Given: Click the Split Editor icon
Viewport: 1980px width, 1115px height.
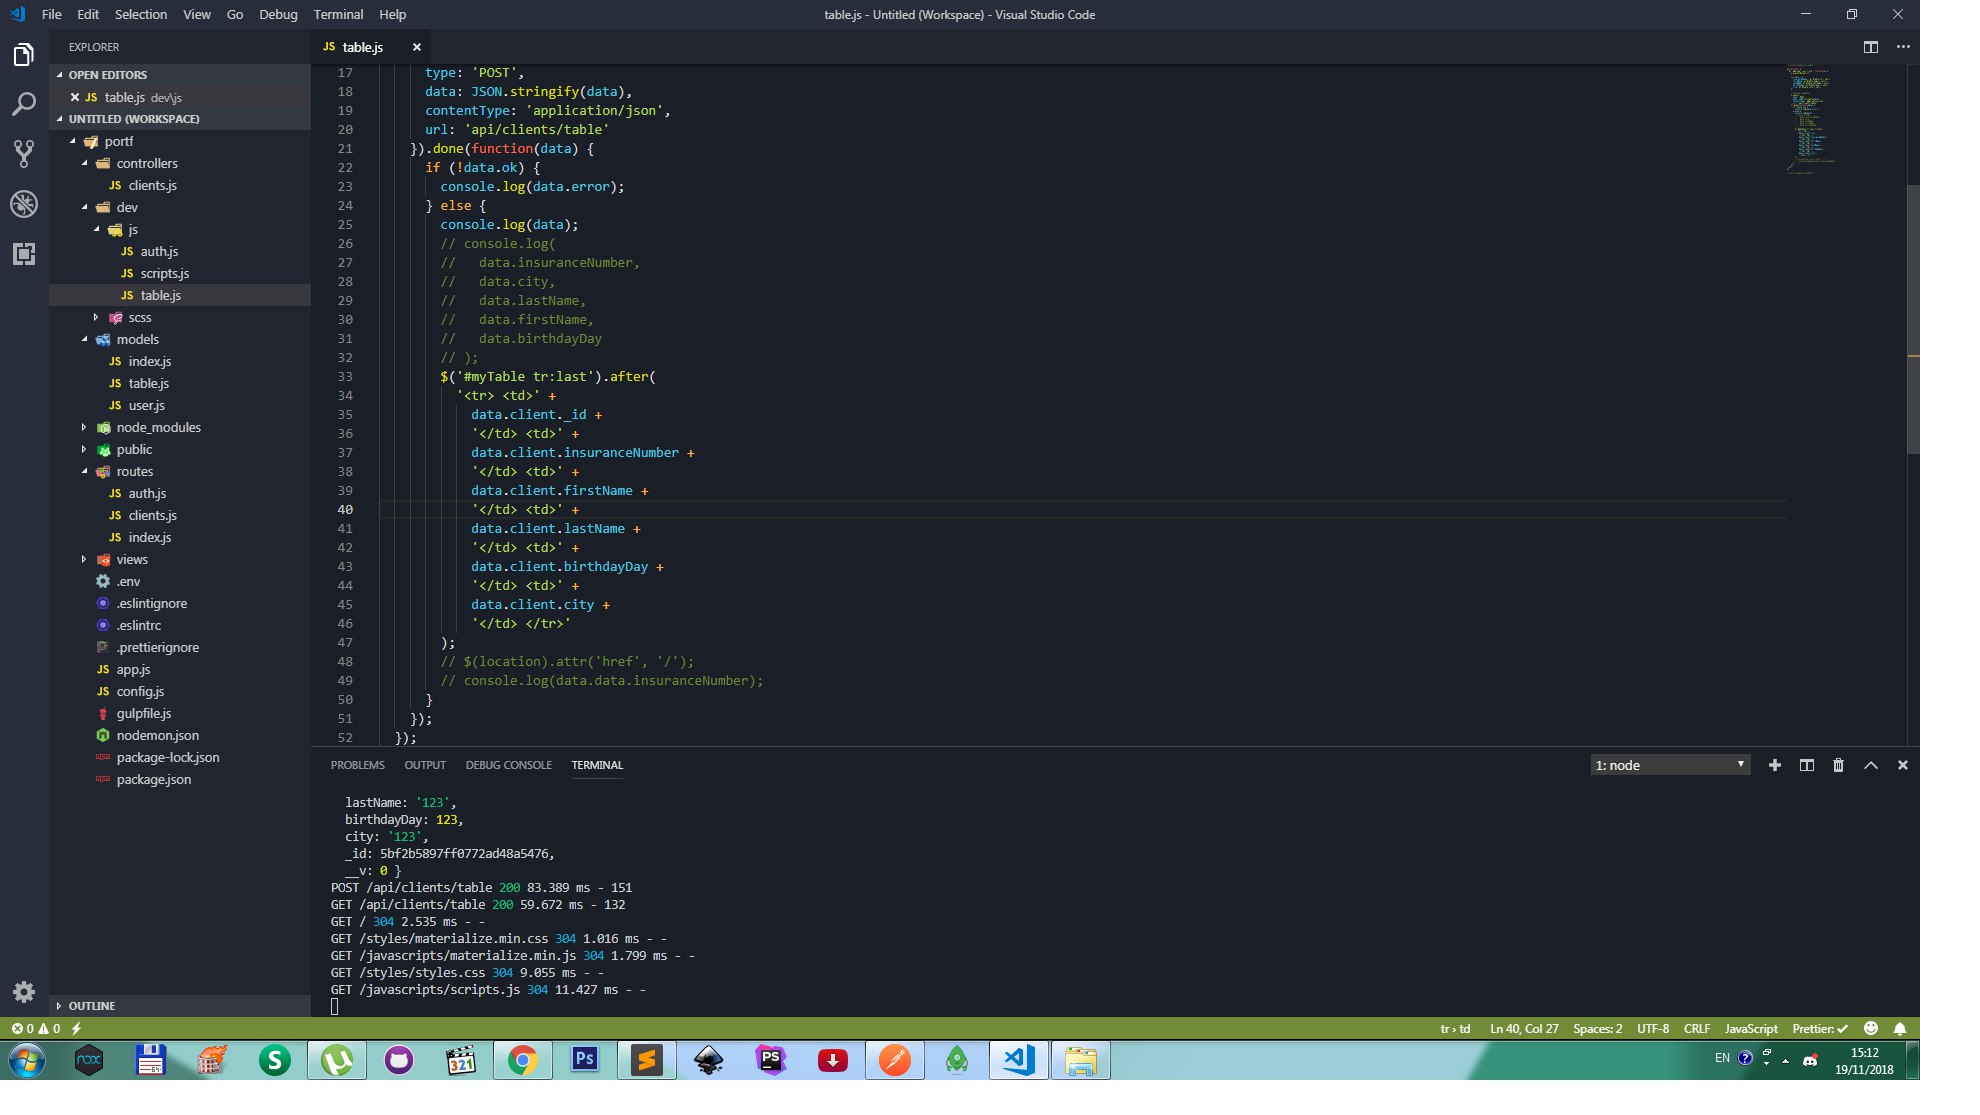Looking at the screenshot, I should 1870,47.
